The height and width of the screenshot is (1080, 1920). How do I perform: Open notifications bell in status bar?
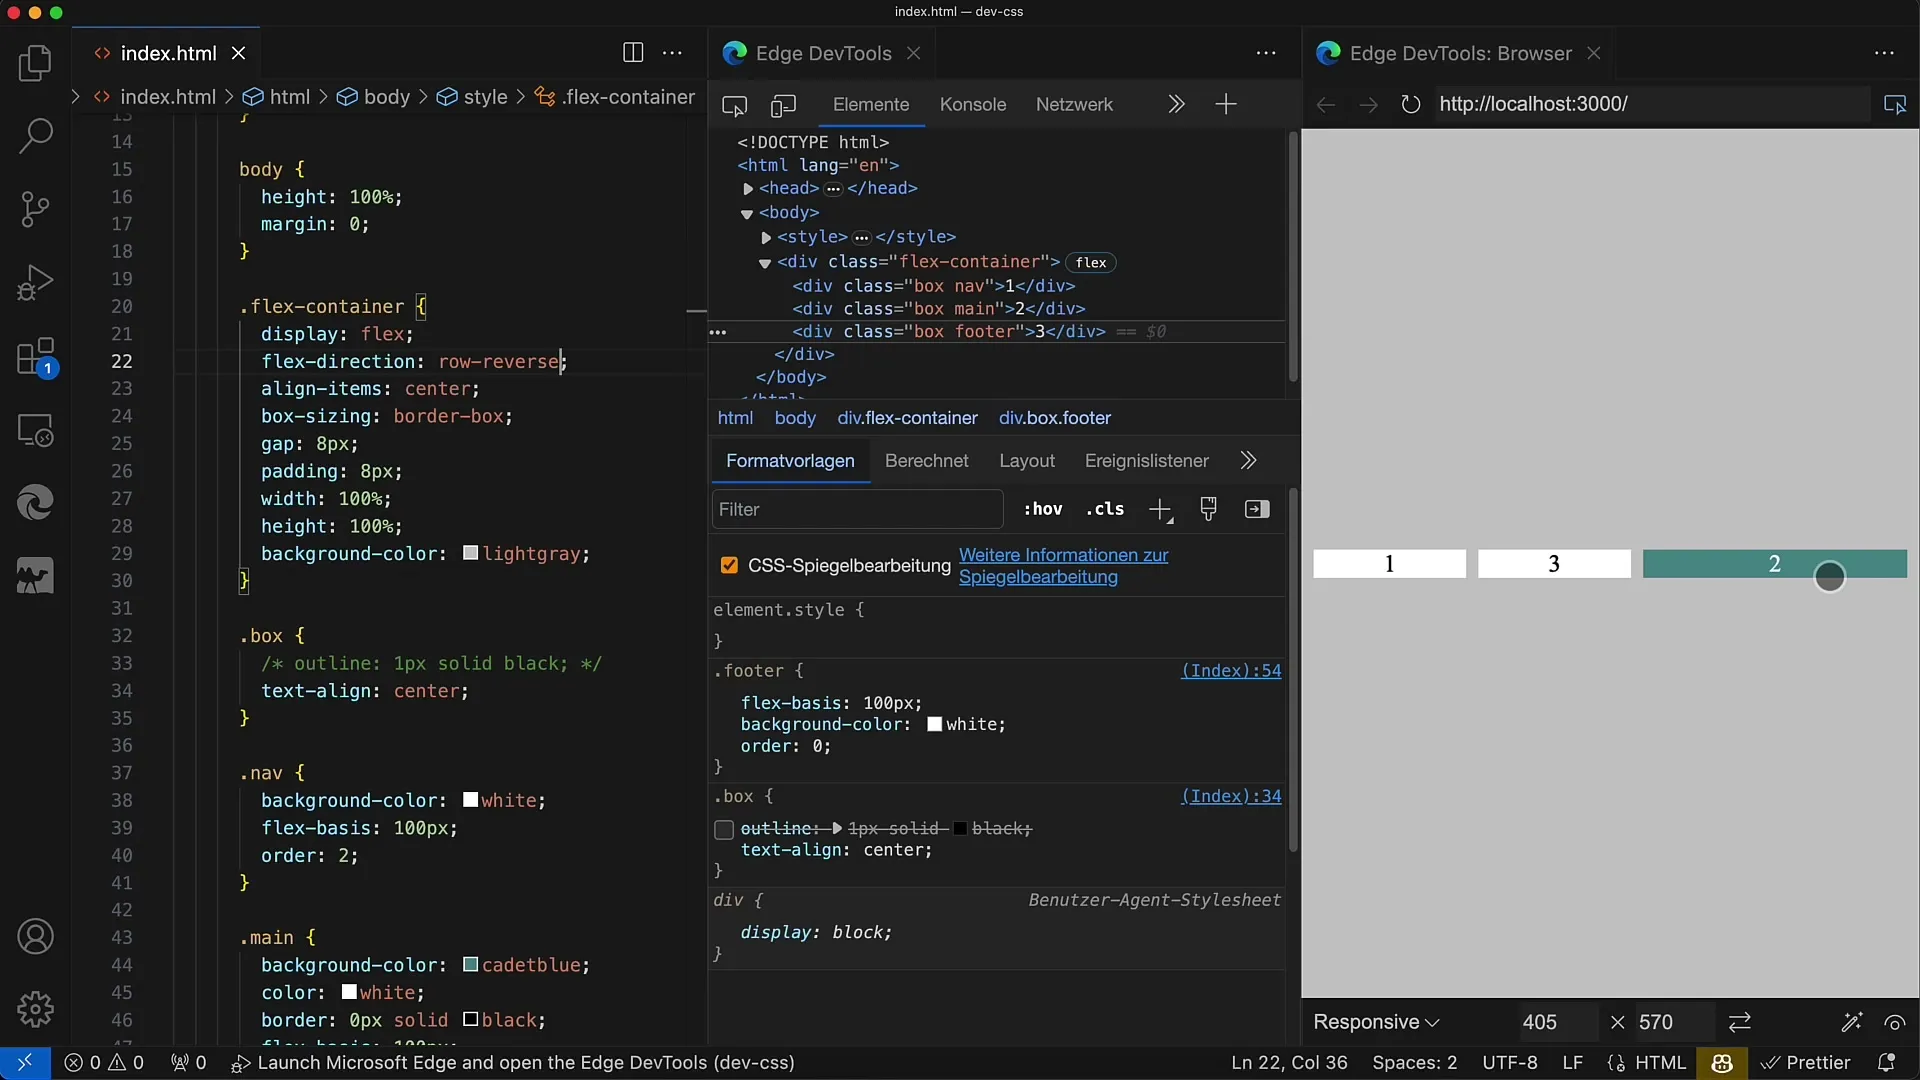tap(1887, 1062)
